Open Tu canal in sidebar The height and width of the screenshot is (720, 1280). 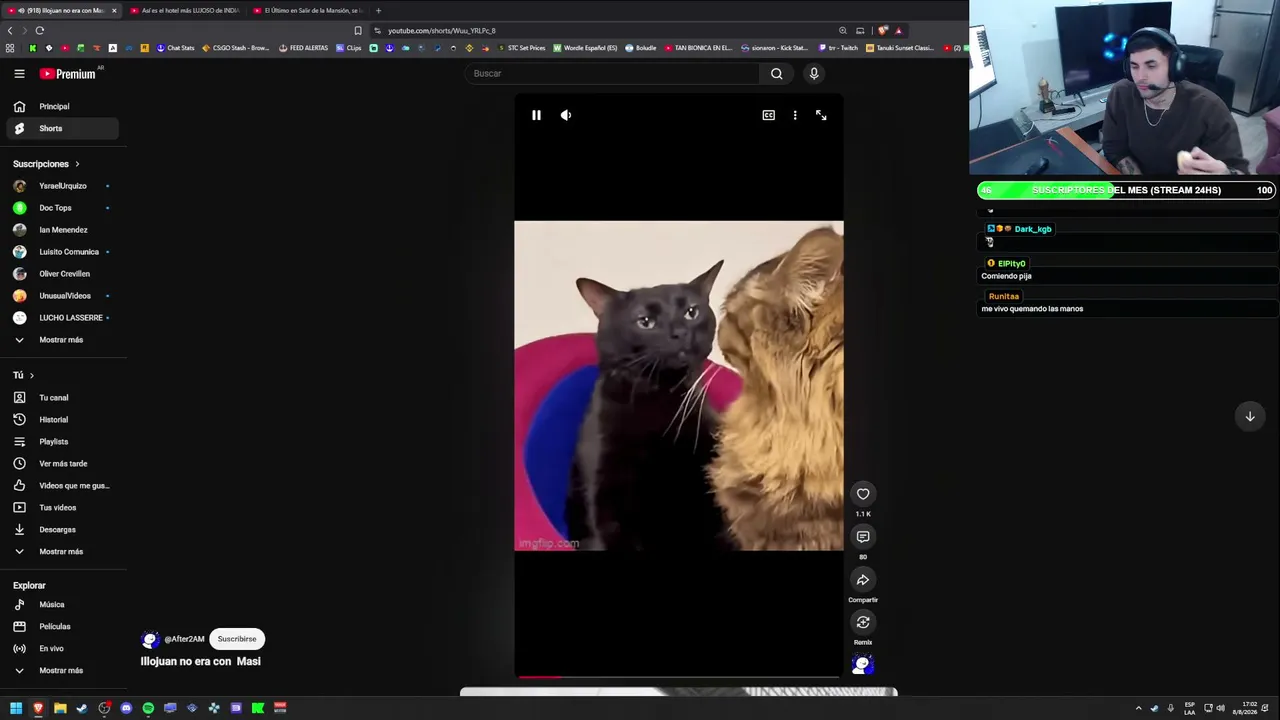pos(63,398)
